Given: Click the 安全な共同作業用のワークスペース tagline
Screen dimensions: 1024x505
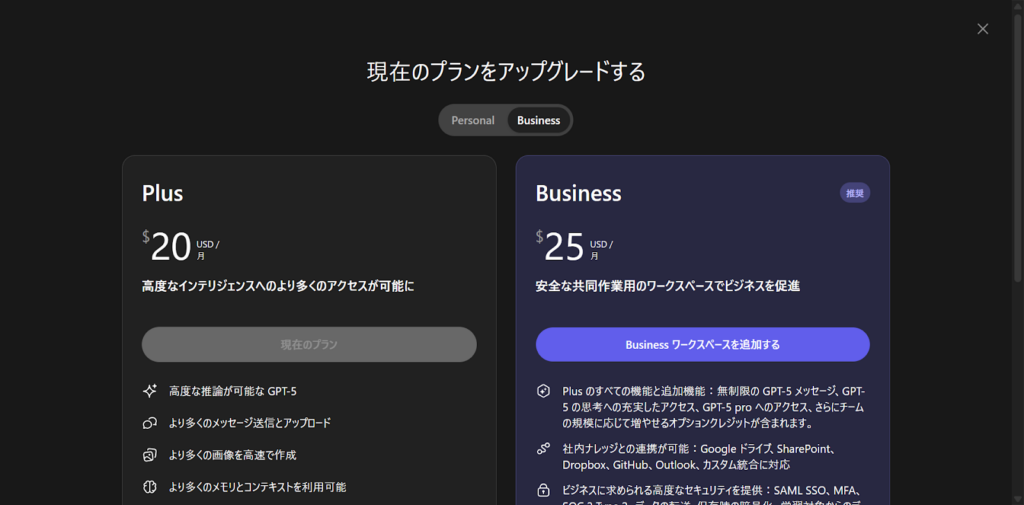Looking at the screenshot, I should (667, 286).
